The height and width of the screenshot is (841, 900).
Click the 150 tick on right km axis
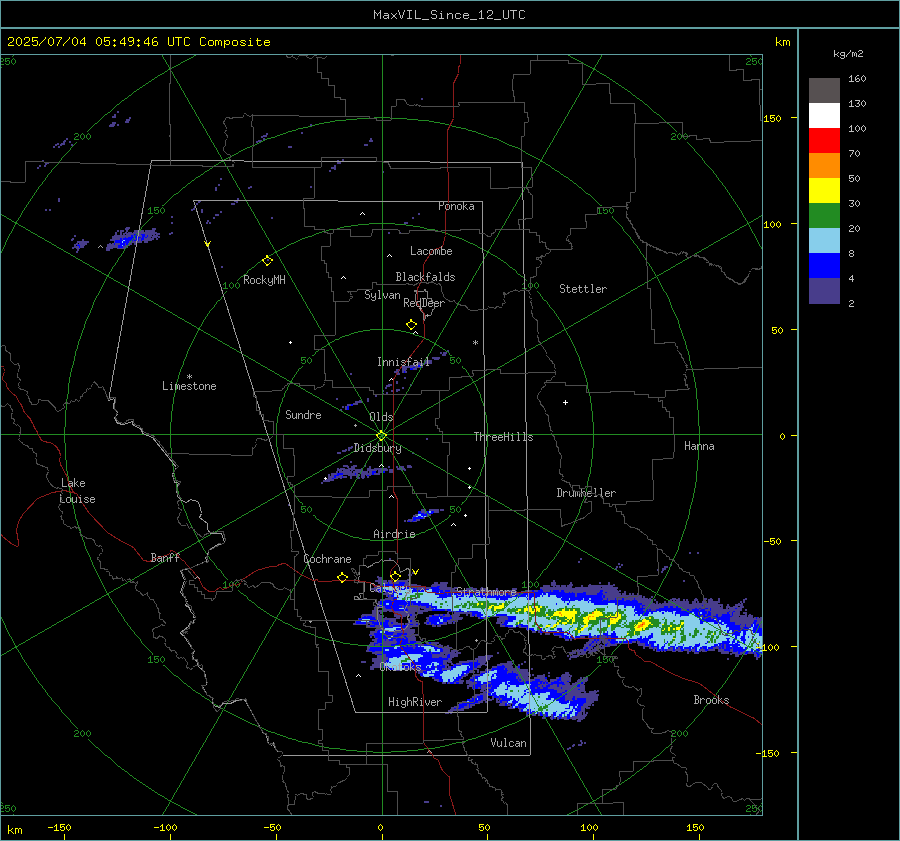coord(772,118)
